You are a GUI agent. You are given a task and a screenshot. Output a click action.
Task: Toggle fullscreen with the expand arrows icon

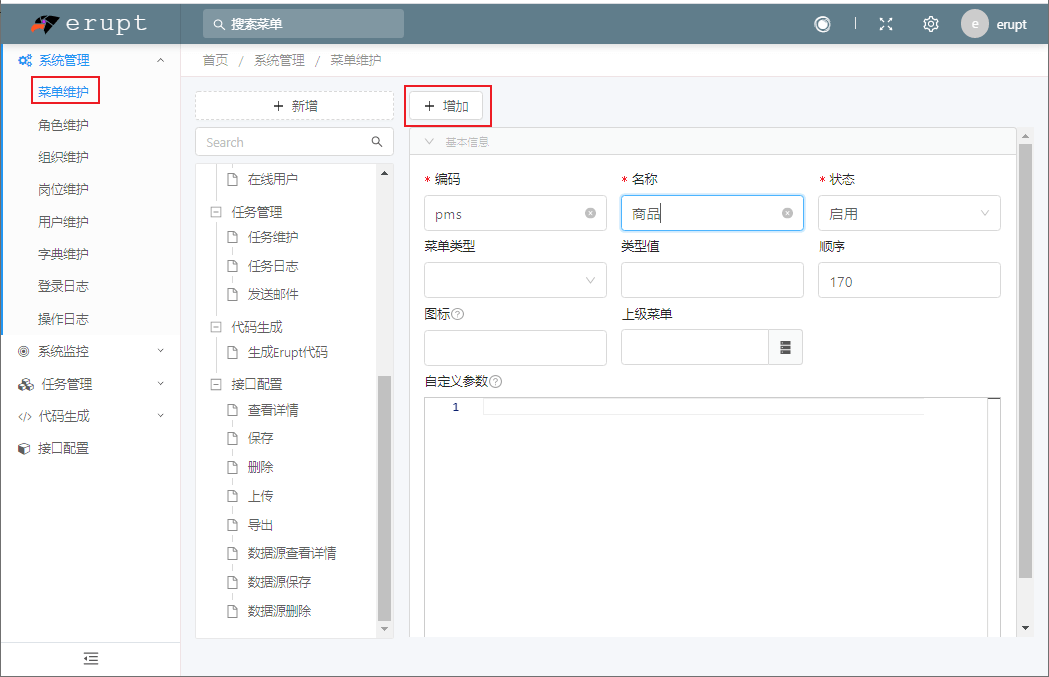tap(886, 24)
